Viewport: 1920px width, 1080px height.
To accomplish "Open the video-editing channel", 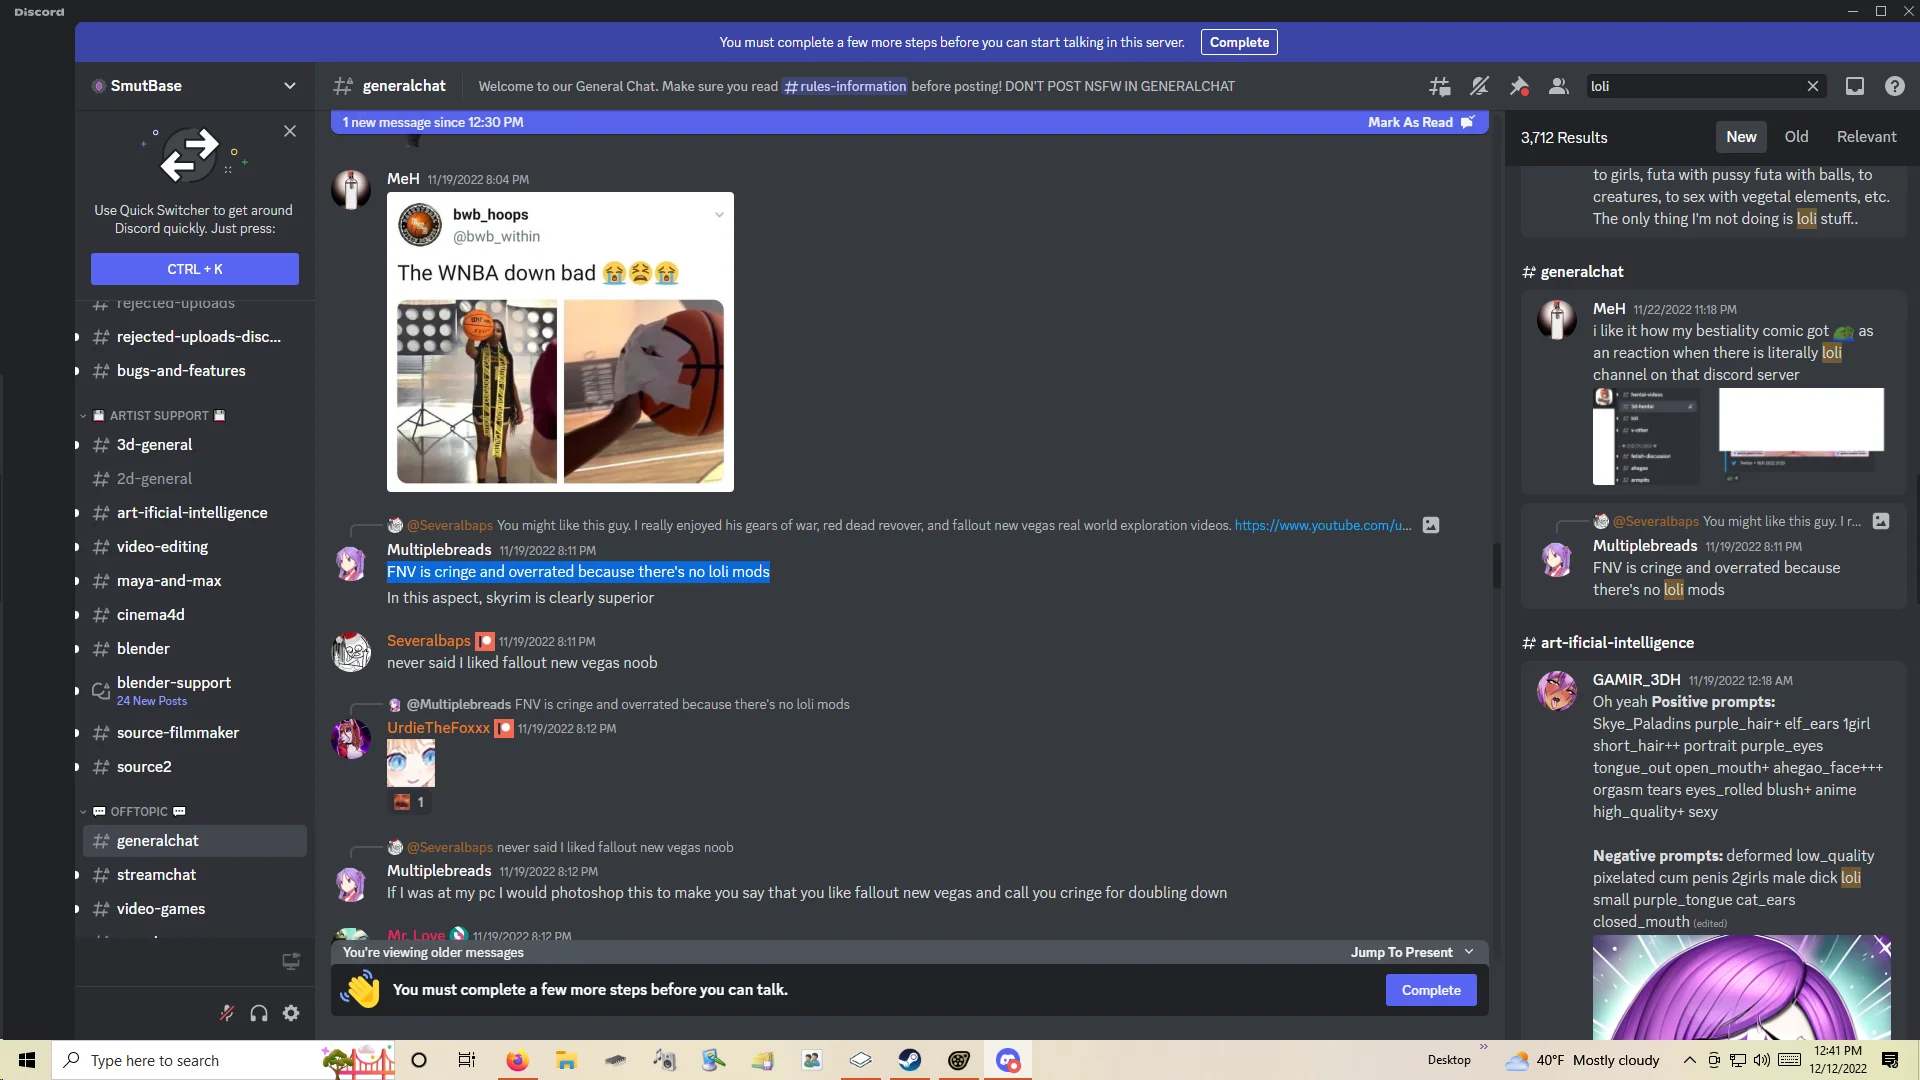I will [195, 547].
